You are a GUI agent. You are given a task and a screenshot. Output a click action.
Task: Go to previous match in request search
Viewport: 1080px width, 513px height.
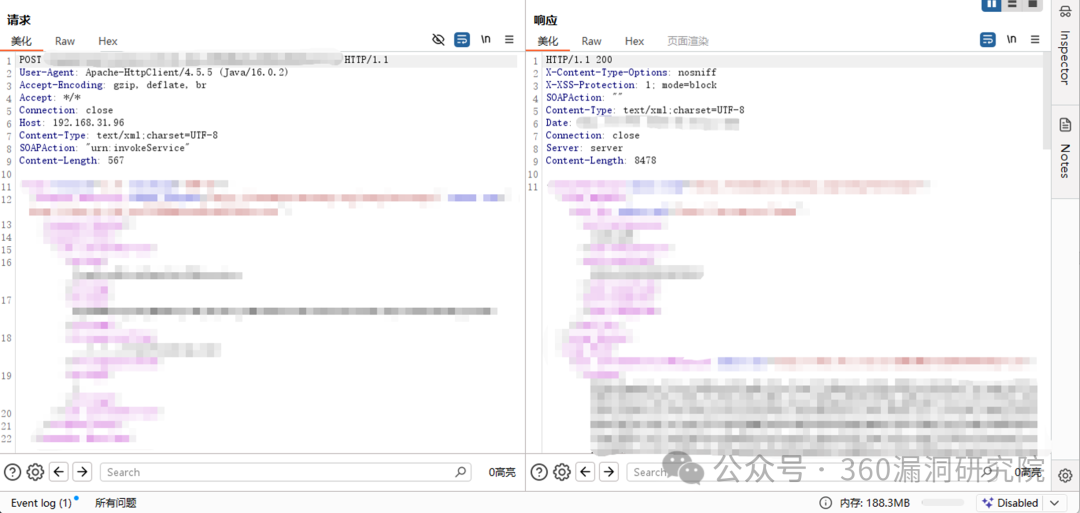59,472
